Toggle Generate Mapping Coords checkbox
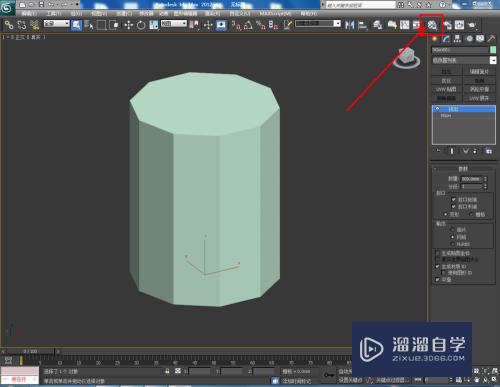The image size is (500, 387). (437, 253)
